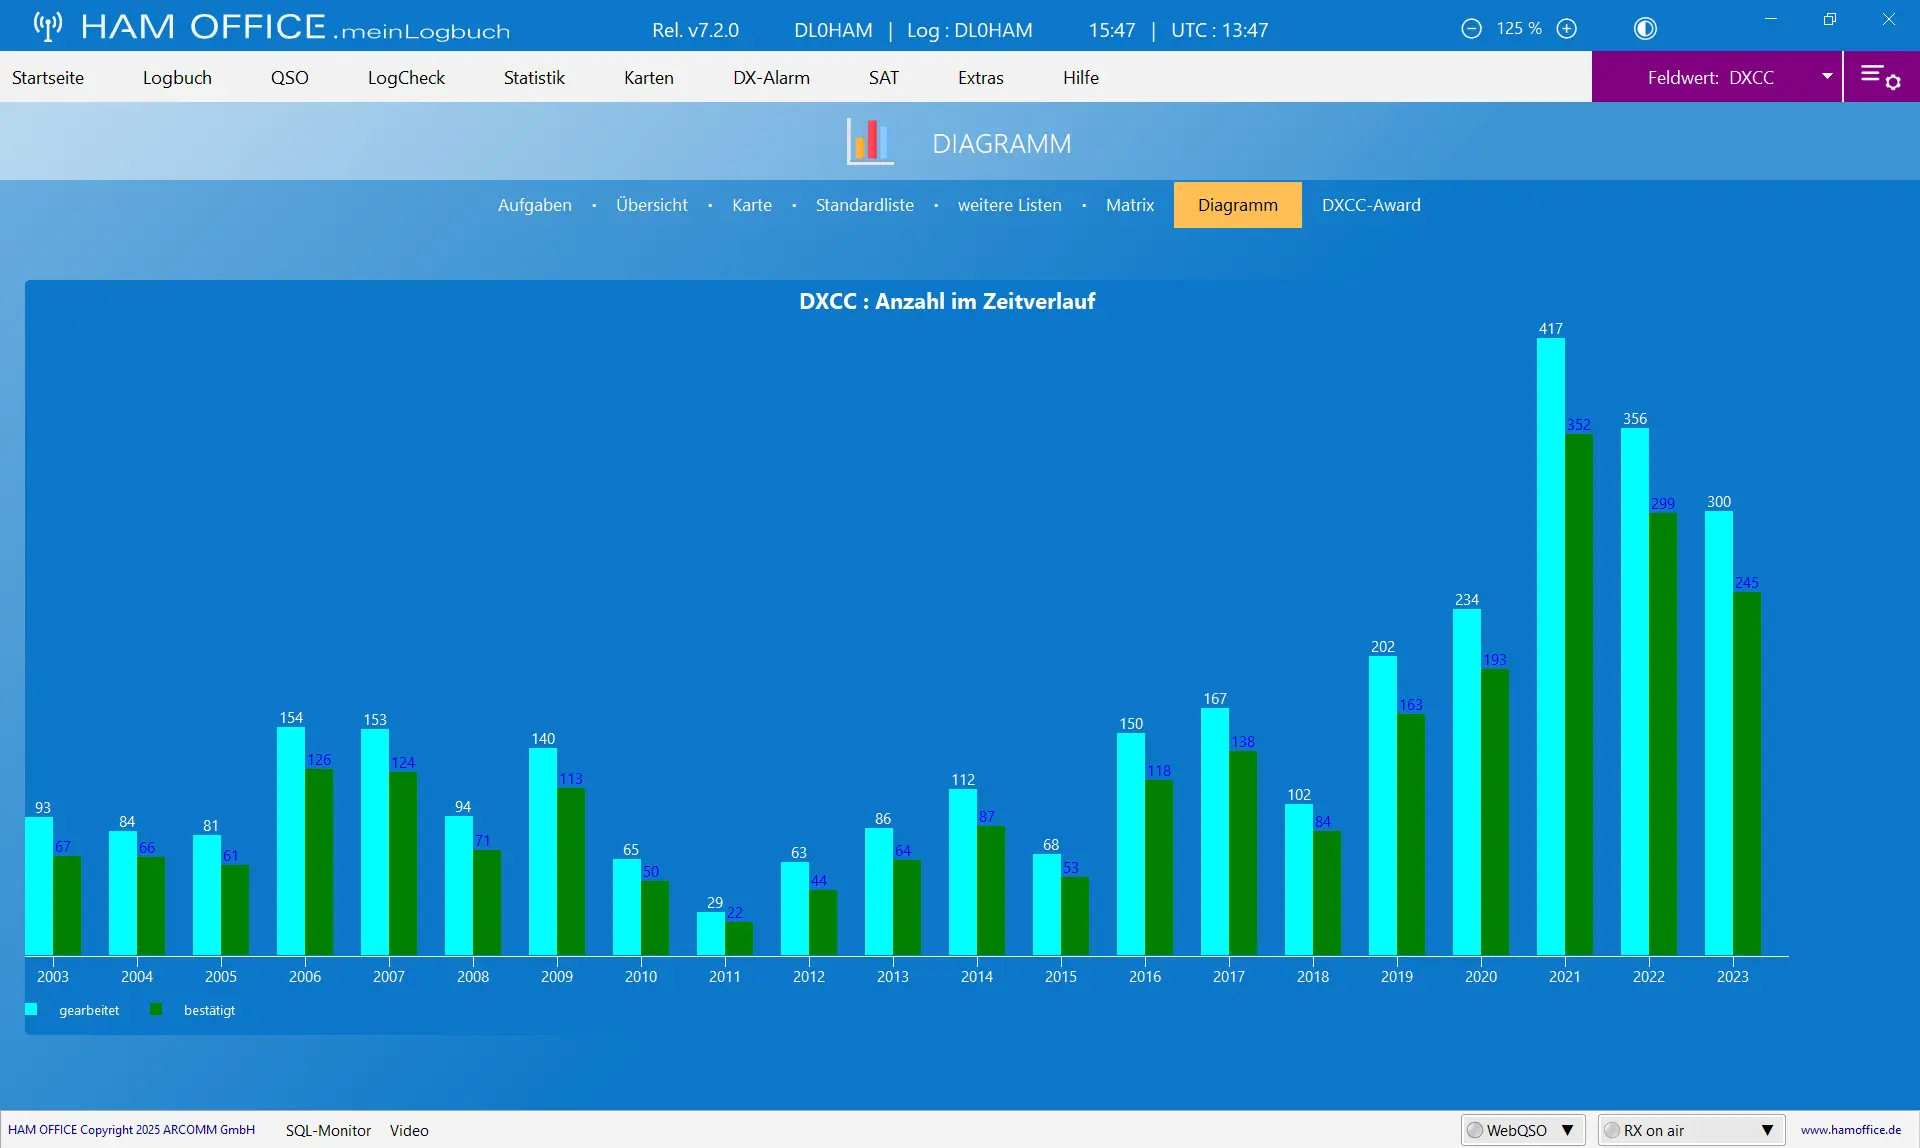Click the 2021 gearbeitet bar labeled 417

(1551, 647)
